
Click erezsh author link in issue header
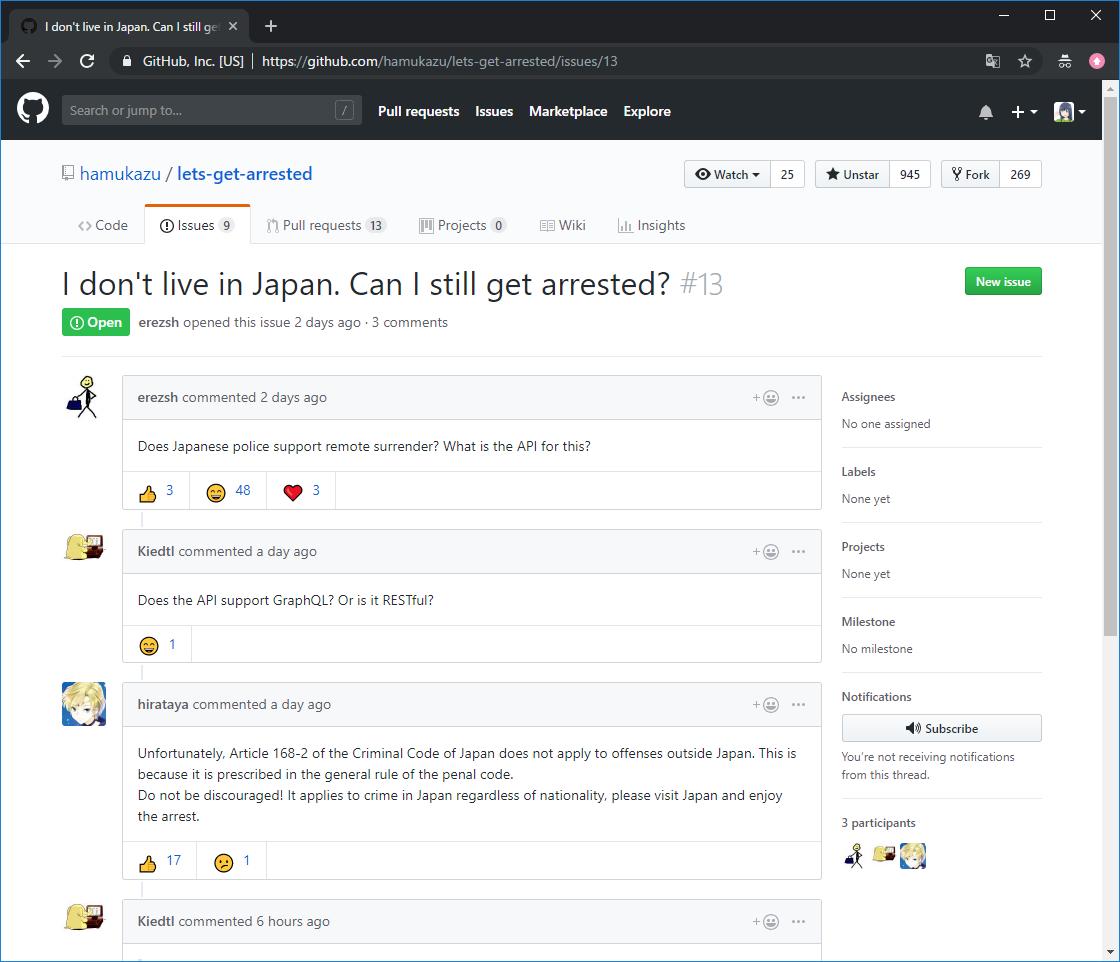159,323
